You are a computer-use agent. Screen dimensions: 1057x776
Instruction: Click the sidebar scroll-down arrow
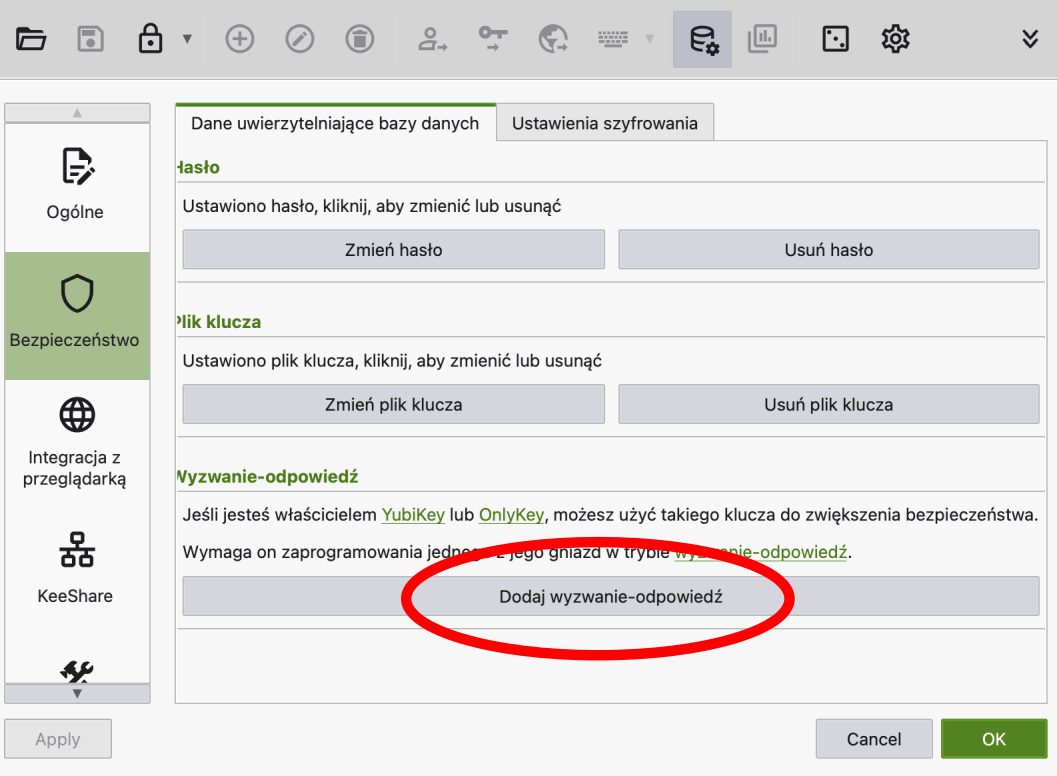[77, 693]
